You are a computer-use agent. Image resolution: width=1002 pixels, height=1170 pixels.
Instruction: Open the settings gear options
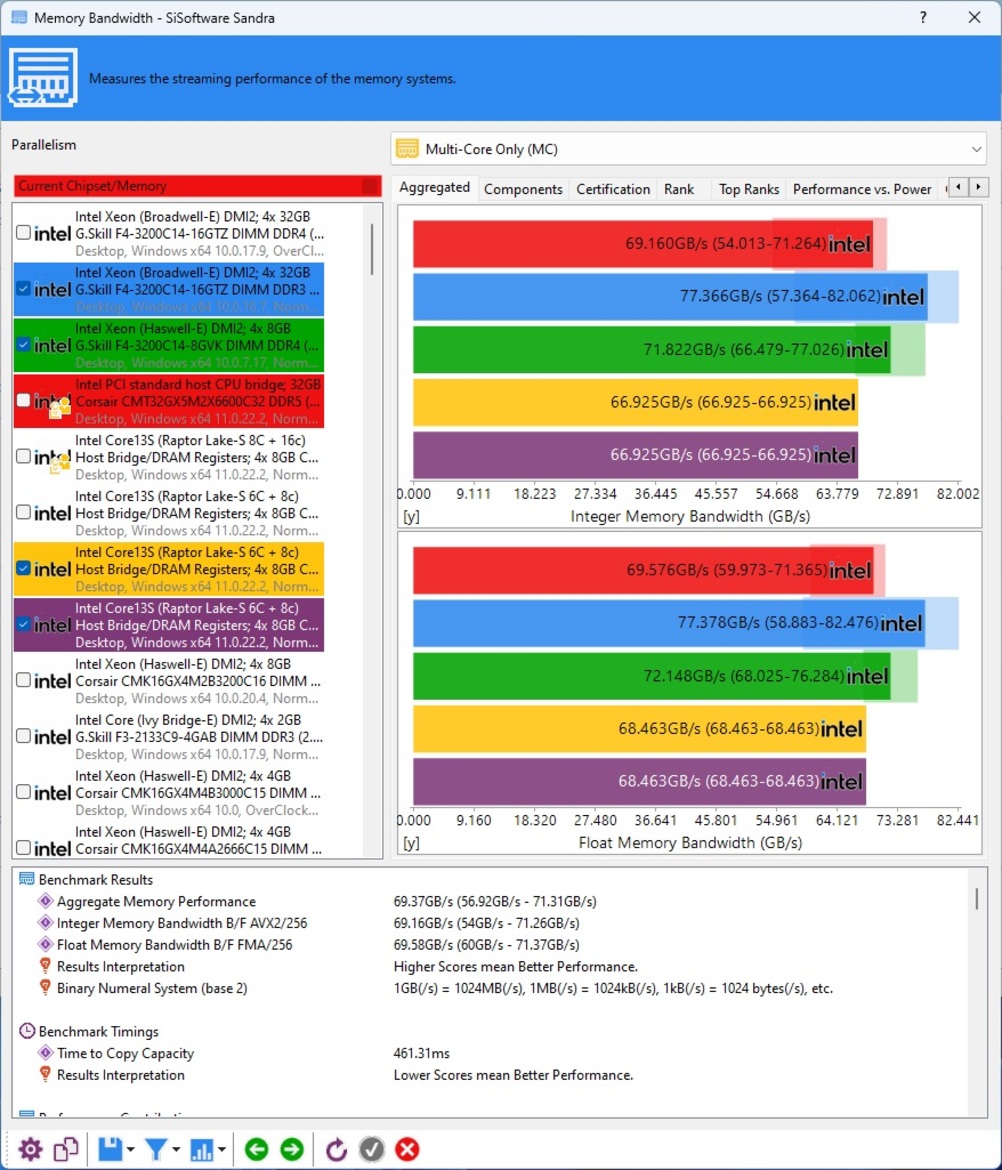click(31, 1149)
